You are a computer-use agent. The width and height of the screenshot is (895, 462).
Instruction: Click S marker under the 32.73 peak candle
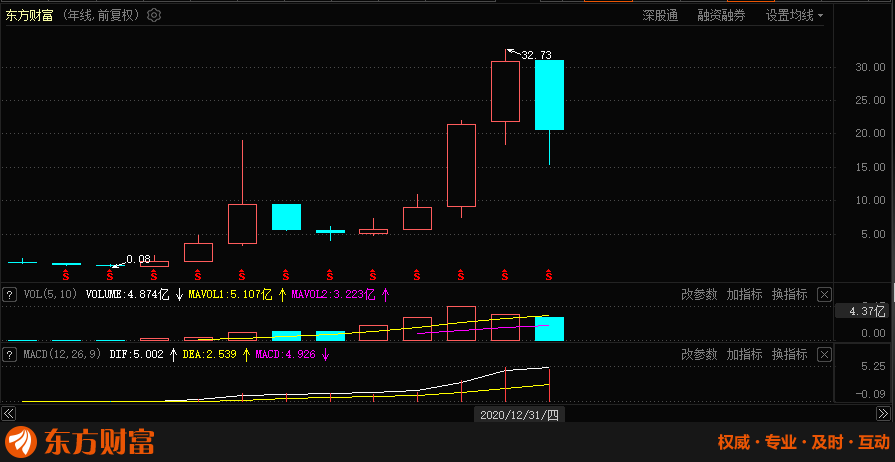(505, 275)
